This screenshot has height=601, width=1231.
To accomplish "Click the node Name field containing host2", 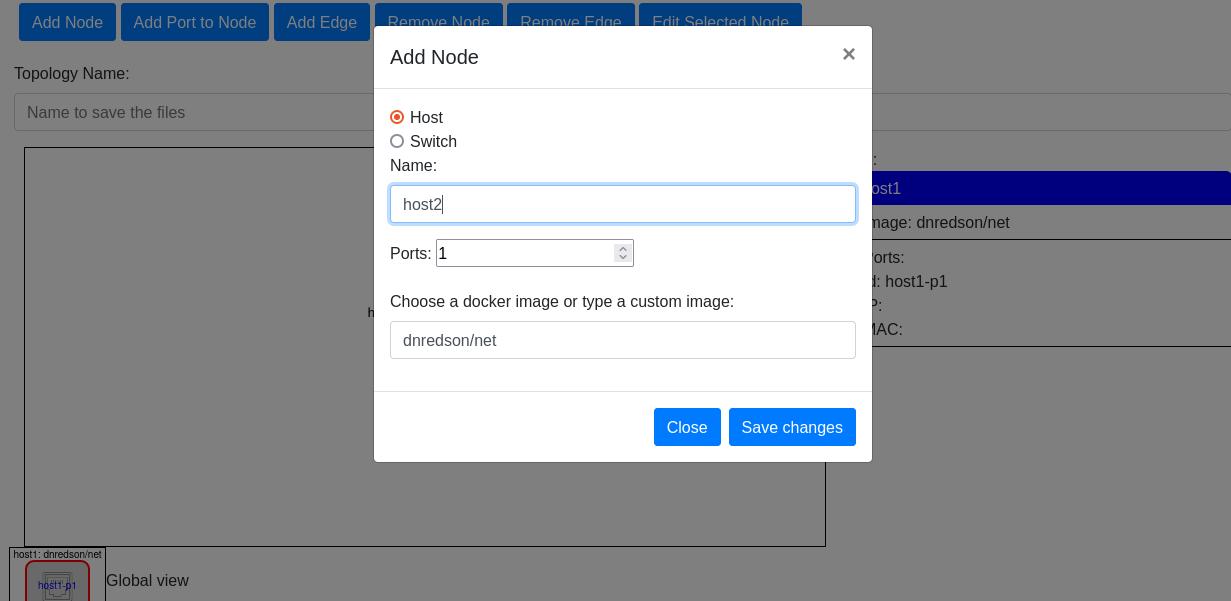I will (x=622, y=204).
